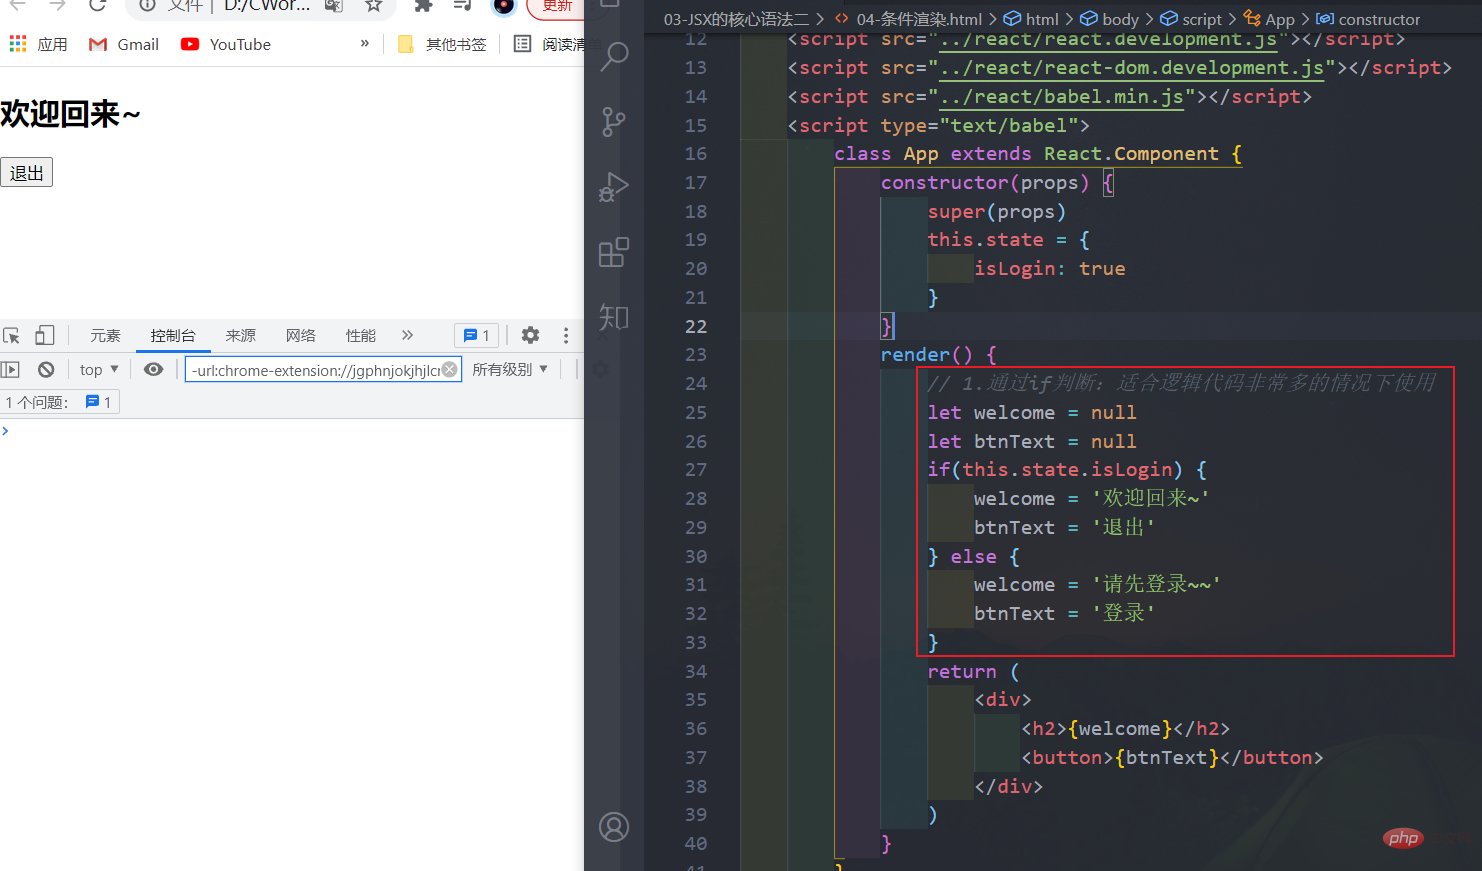Open the 所有级别 log level dropdown
This screenshot has height=871, width=1482.
pos(510,369)
